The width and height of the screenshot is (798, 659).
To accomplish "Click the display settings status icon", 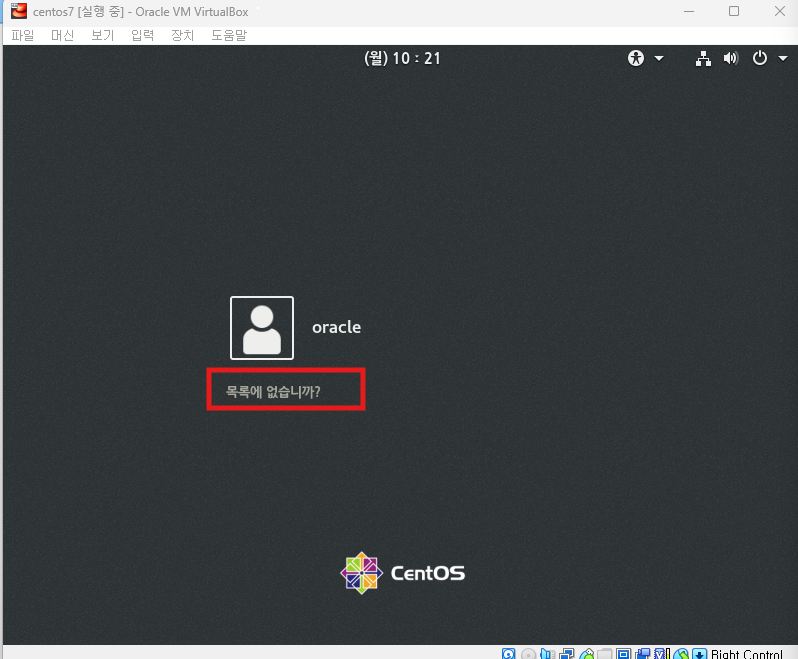I will click(x=623, y=654).
